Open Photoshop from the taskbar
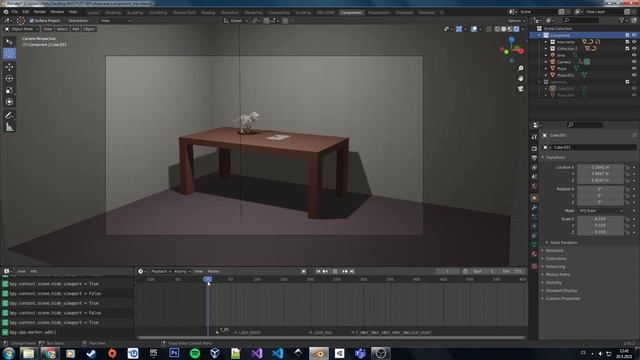Screen dimensions: 640x360 point(174,353)
